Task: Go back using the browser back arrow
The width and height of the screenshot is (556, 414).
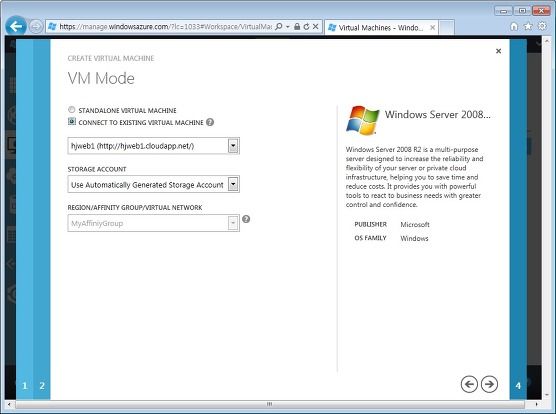Action: [16, 26]
